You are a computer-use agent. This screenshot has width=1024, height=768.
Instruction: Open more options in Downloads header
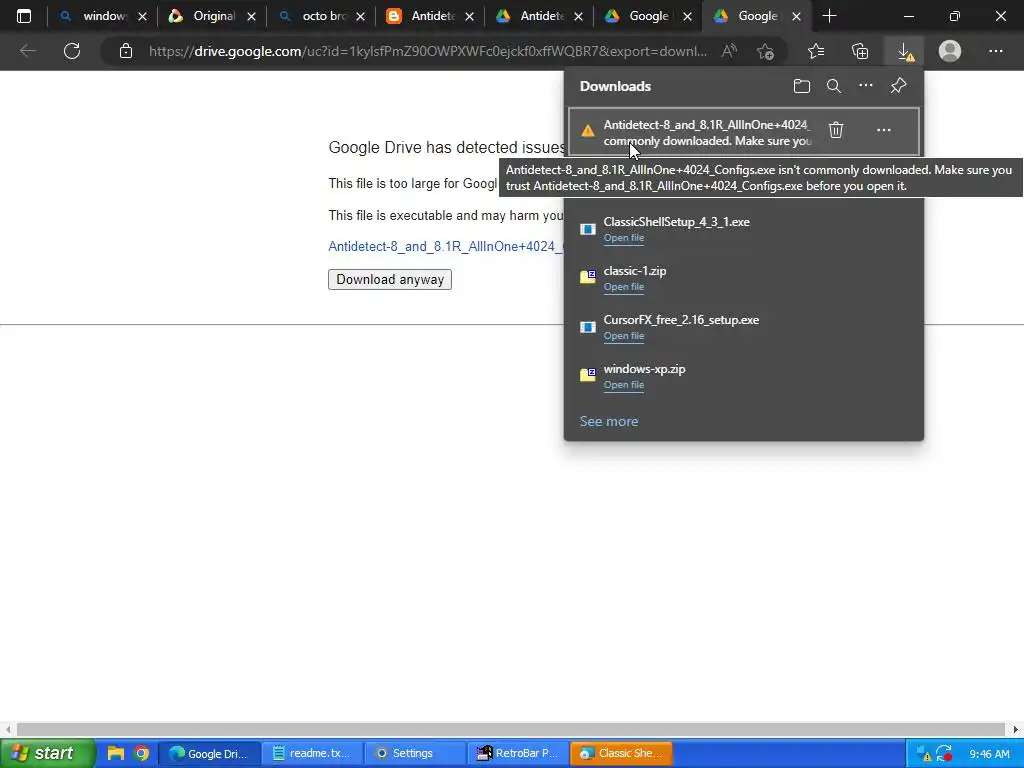pos(865,86)
